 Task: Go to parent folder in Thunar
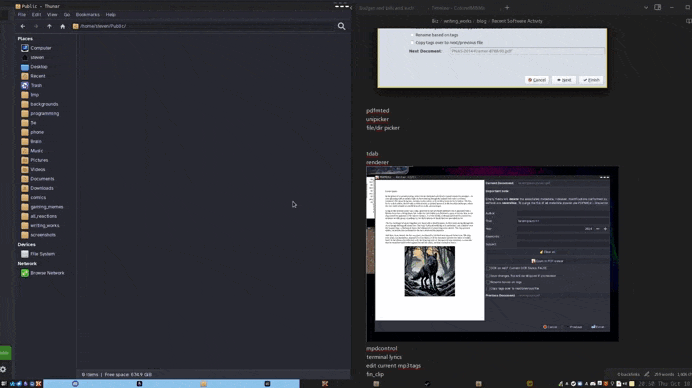pos(49,26)
